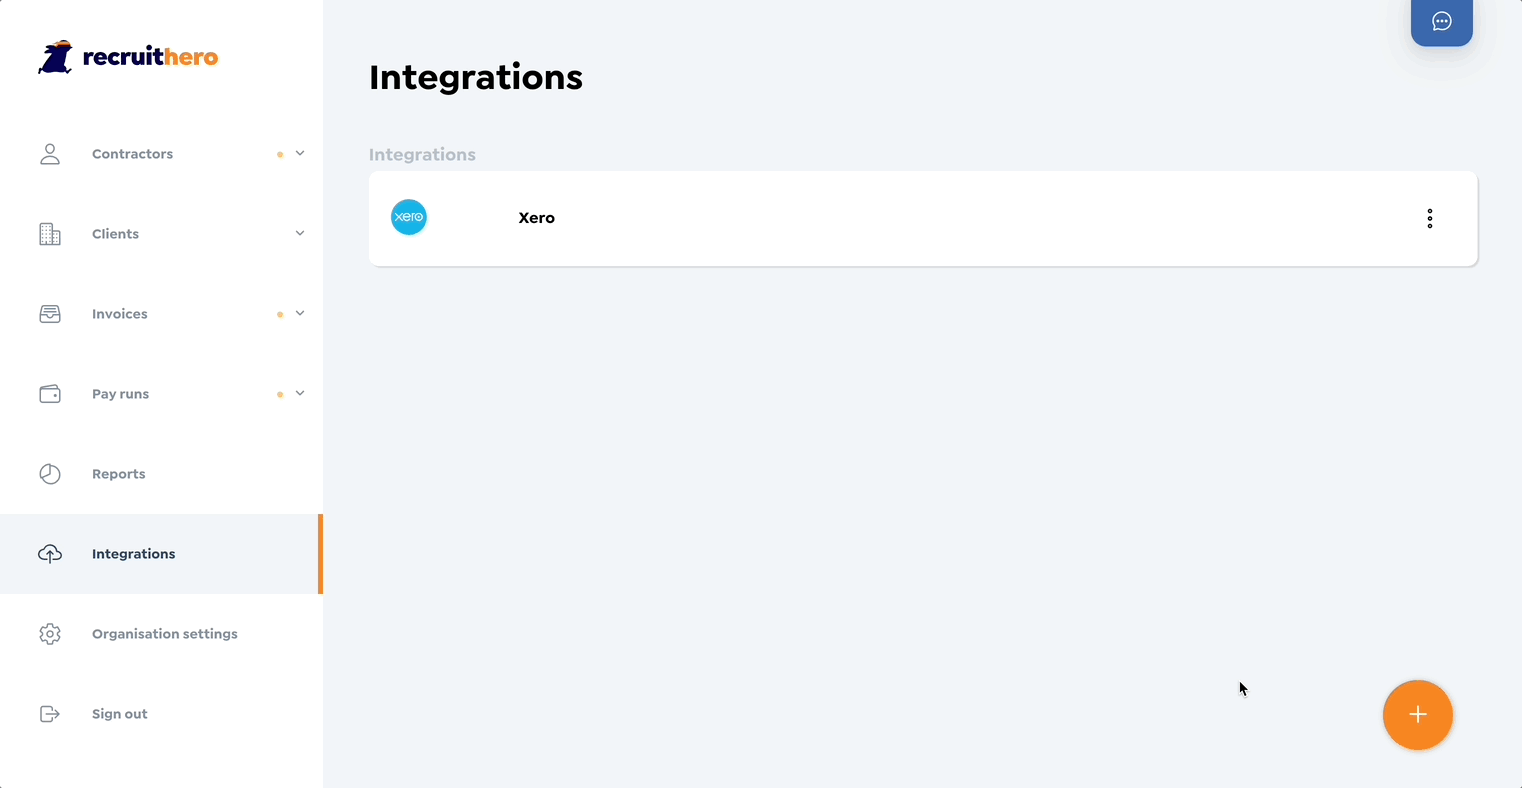Click the Invoices notification dot
The width and height of the screenshot is (1522, 788).
280,314
